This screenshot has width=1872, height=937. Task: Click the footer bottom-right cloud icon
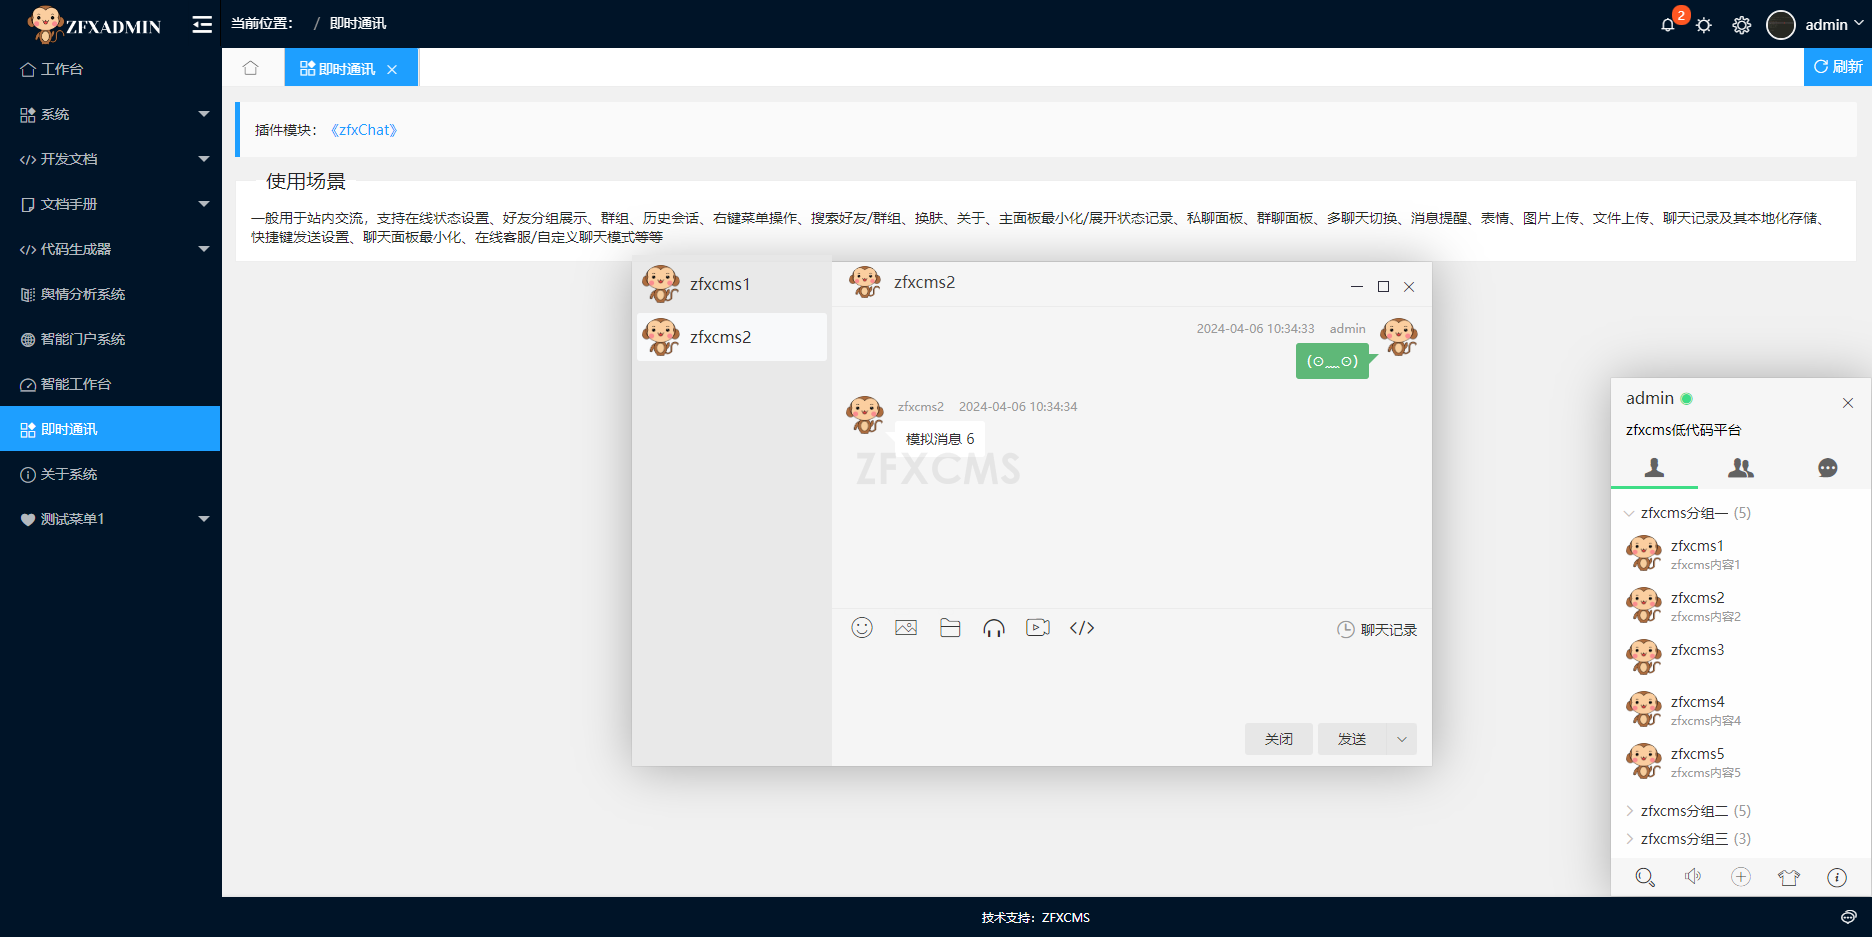1849,917
